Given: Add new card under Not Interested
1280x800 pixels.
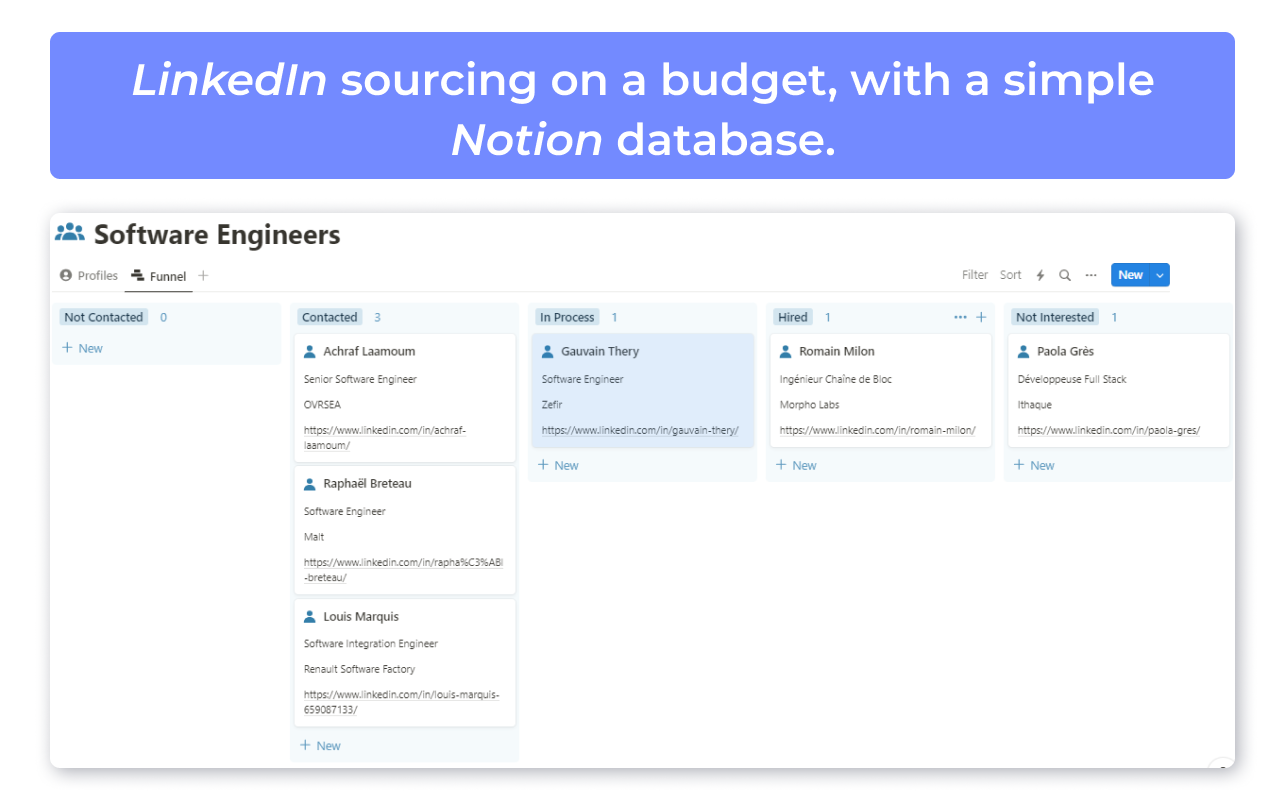Looking at the screenshot, I should [1034, 465].
